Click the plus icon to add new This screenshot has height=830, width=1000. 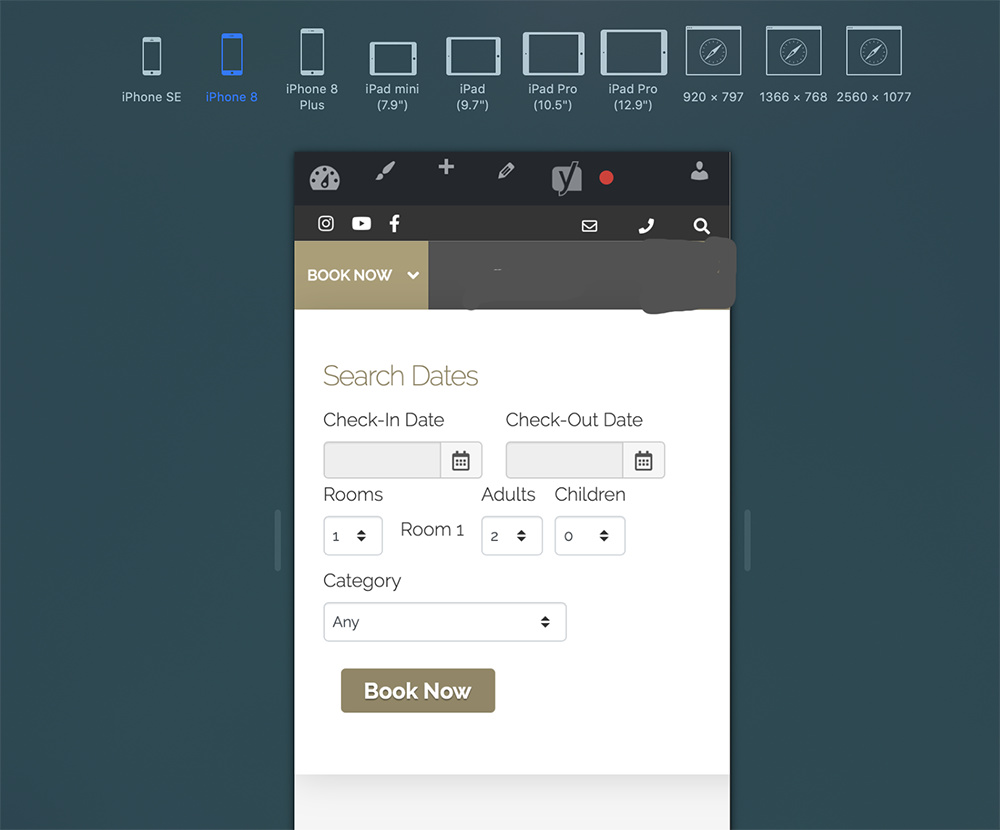[446, 167]
